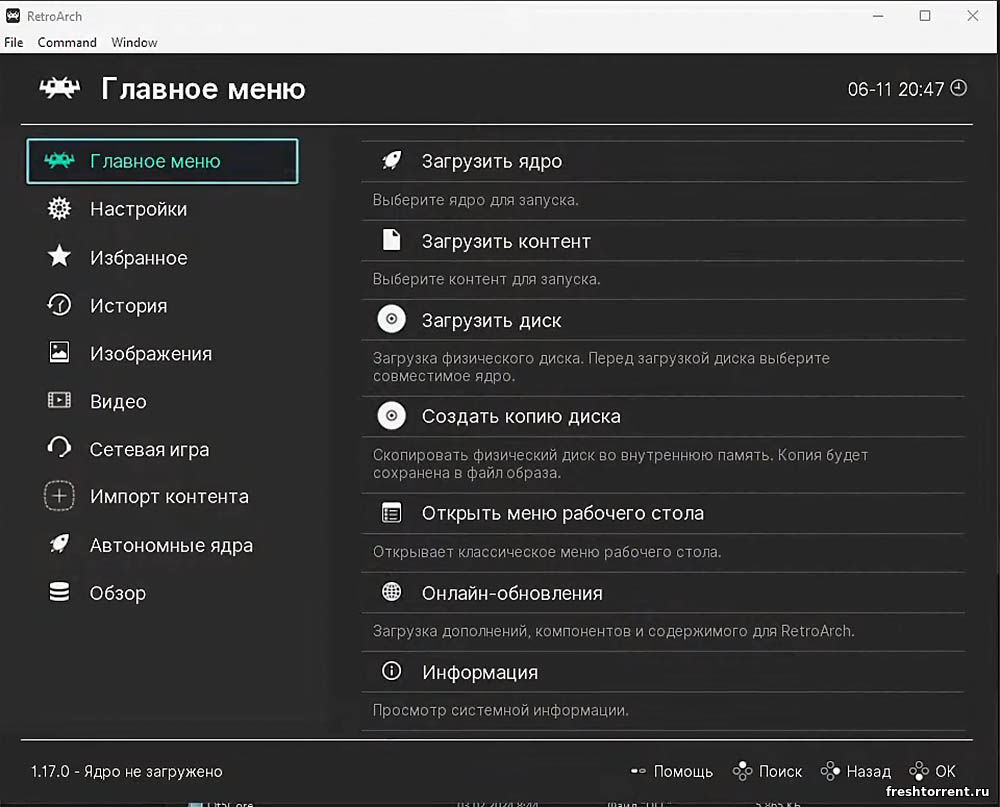The width and height of the screenshot is (1000, 807).
Task: Click the headset icon for Сетевая игра
Action: 60,448
